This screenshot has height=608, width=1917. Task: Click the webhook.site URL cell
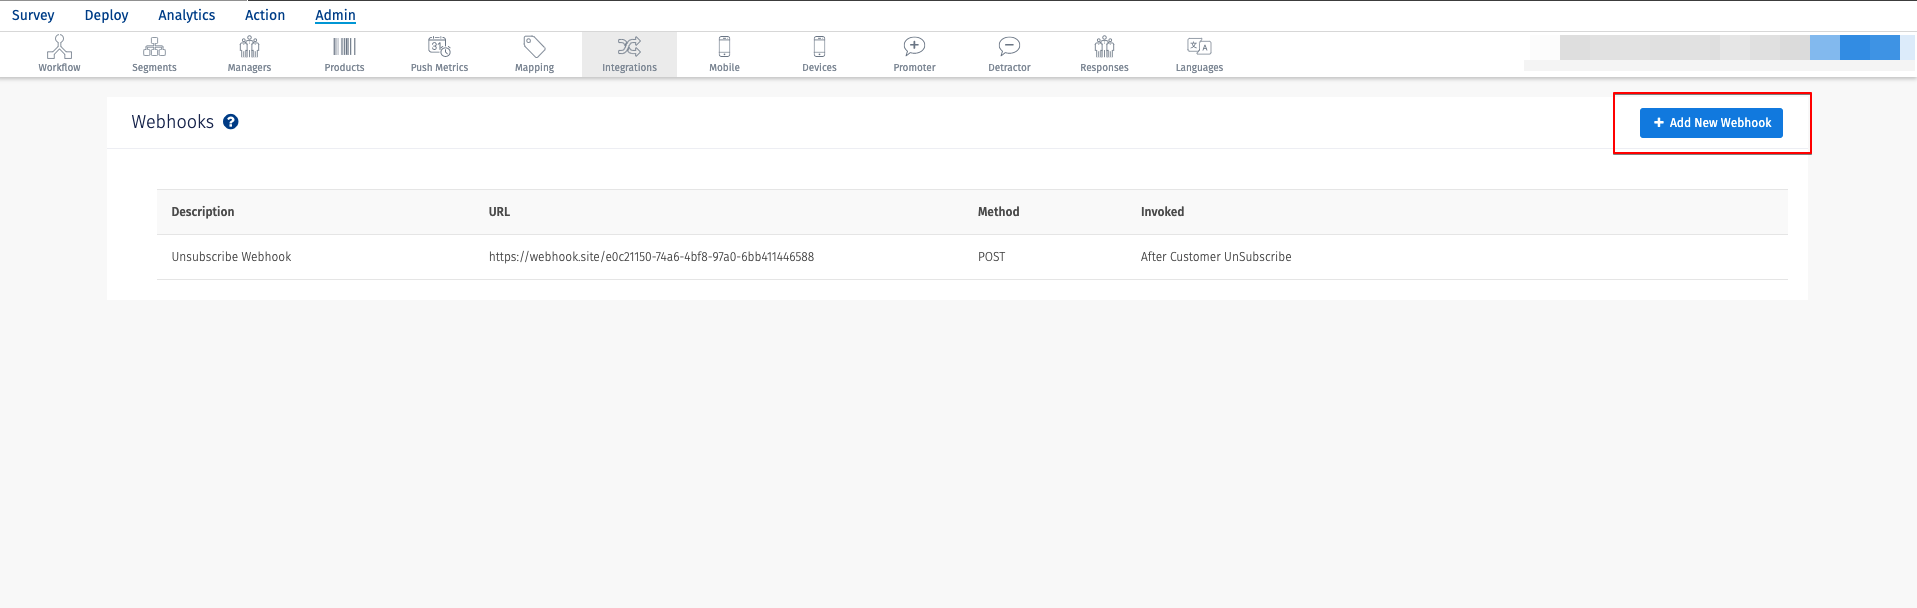coord(651,257)
